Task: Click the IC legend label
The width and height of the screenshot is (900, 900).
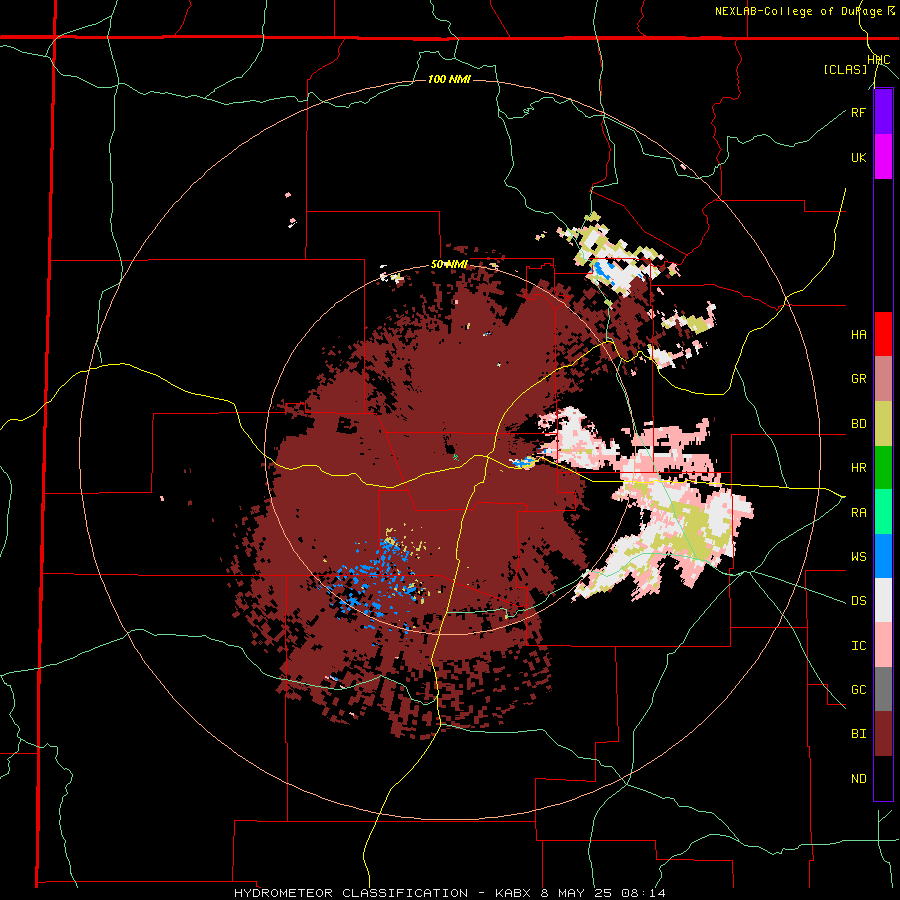Action: (858, 646)
